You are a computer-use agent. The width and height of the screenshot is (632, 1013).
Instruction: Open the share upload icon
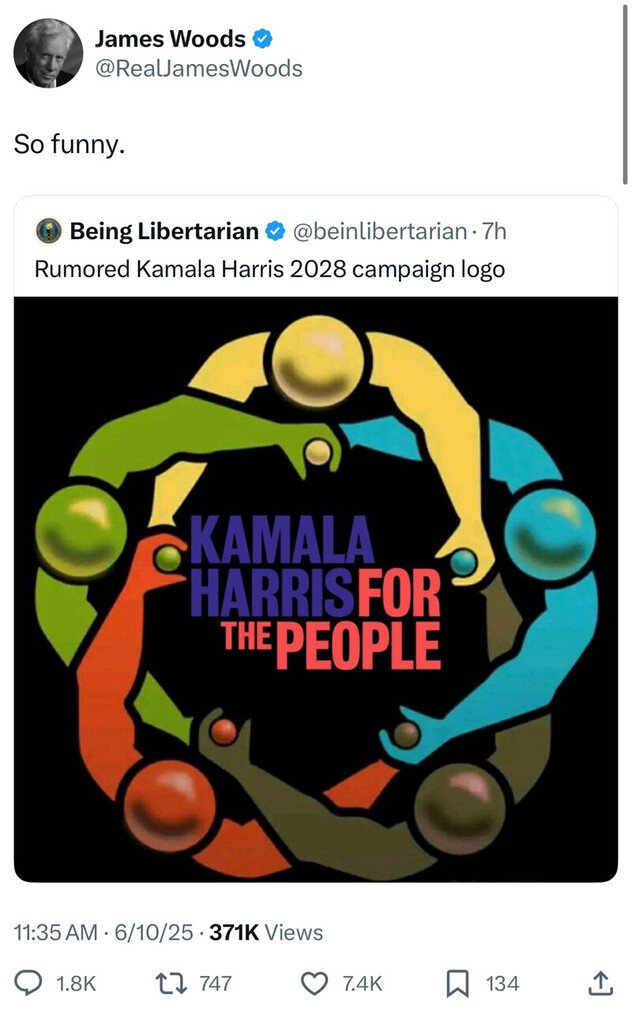point(600,983)
